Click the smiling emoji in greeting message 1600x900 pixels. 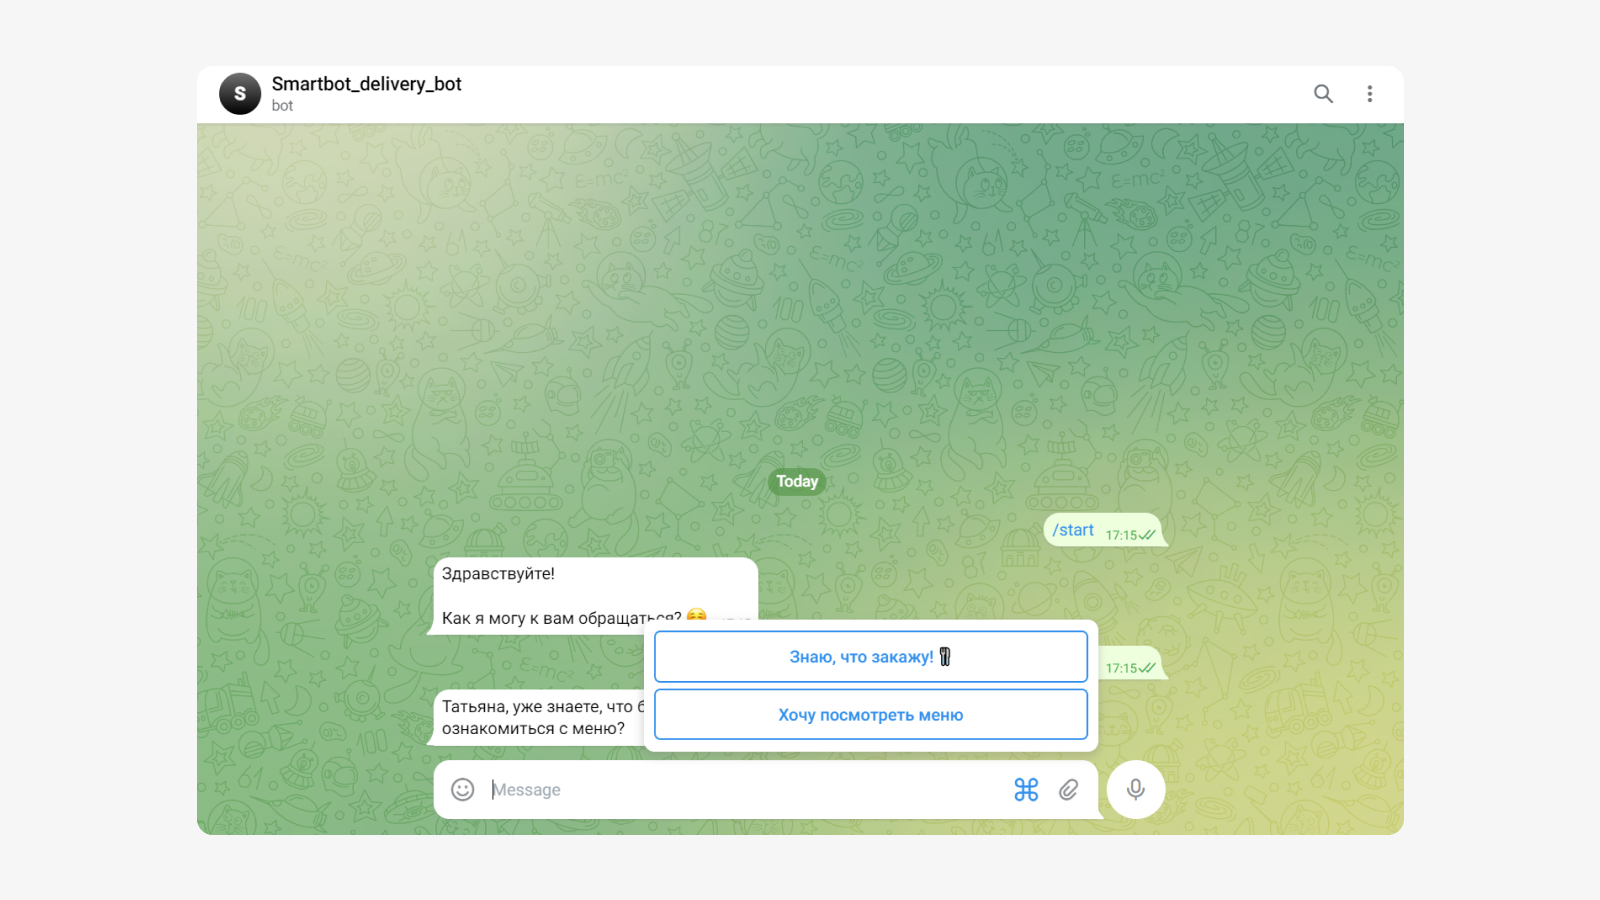click(697, 615)
